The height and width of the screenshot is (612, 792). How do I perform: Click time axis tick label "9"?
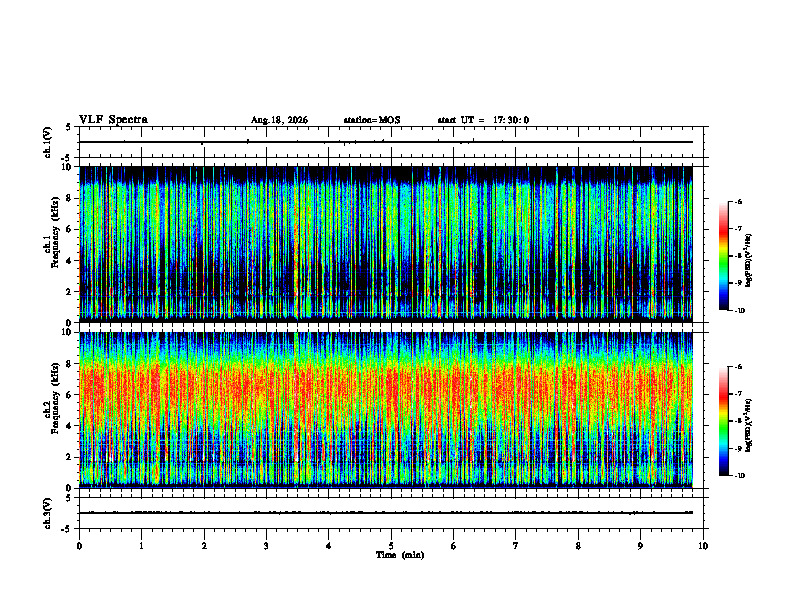click(x=640, y=546)
